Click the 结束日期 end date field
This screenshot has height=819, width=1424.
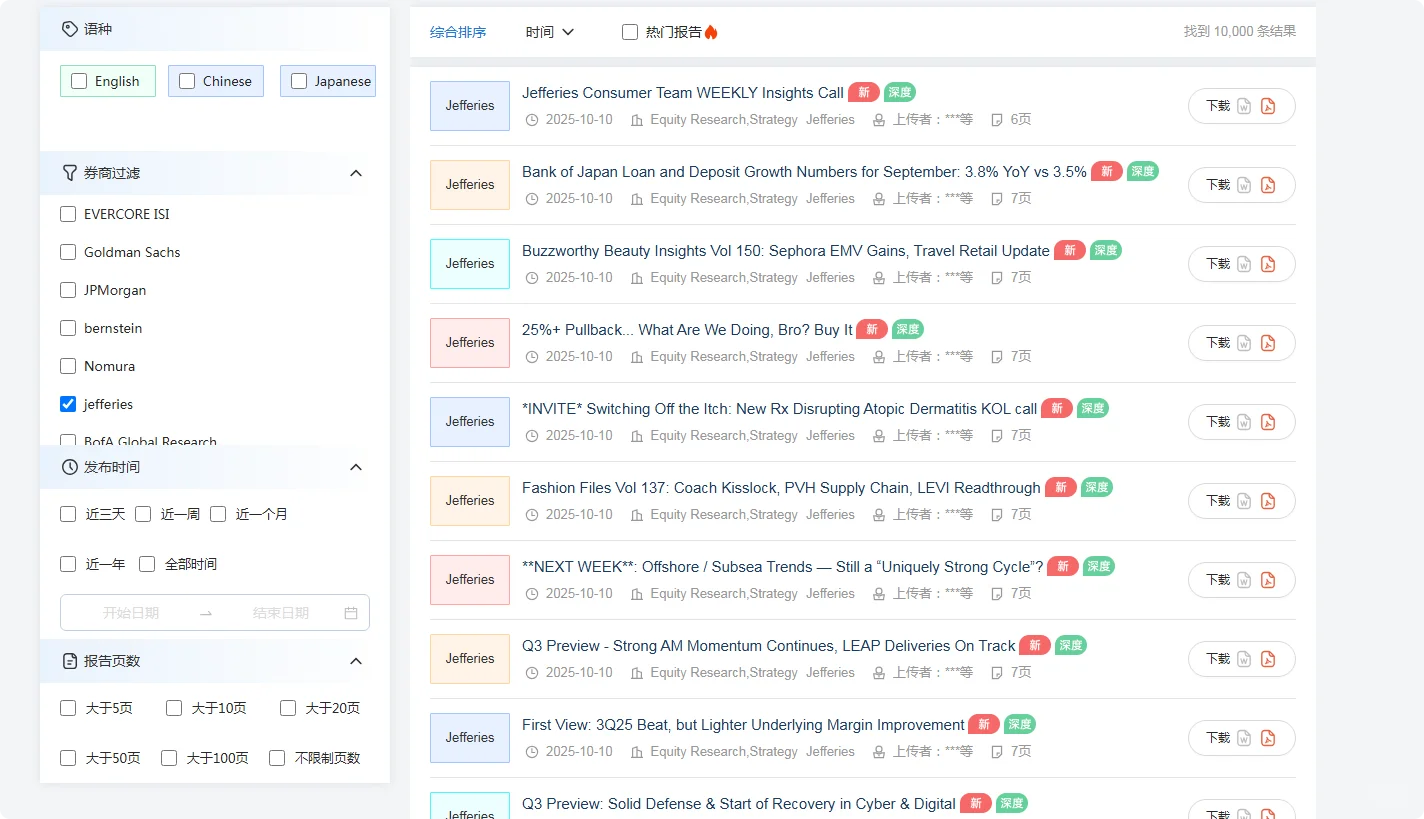click(x=280, y=613)
